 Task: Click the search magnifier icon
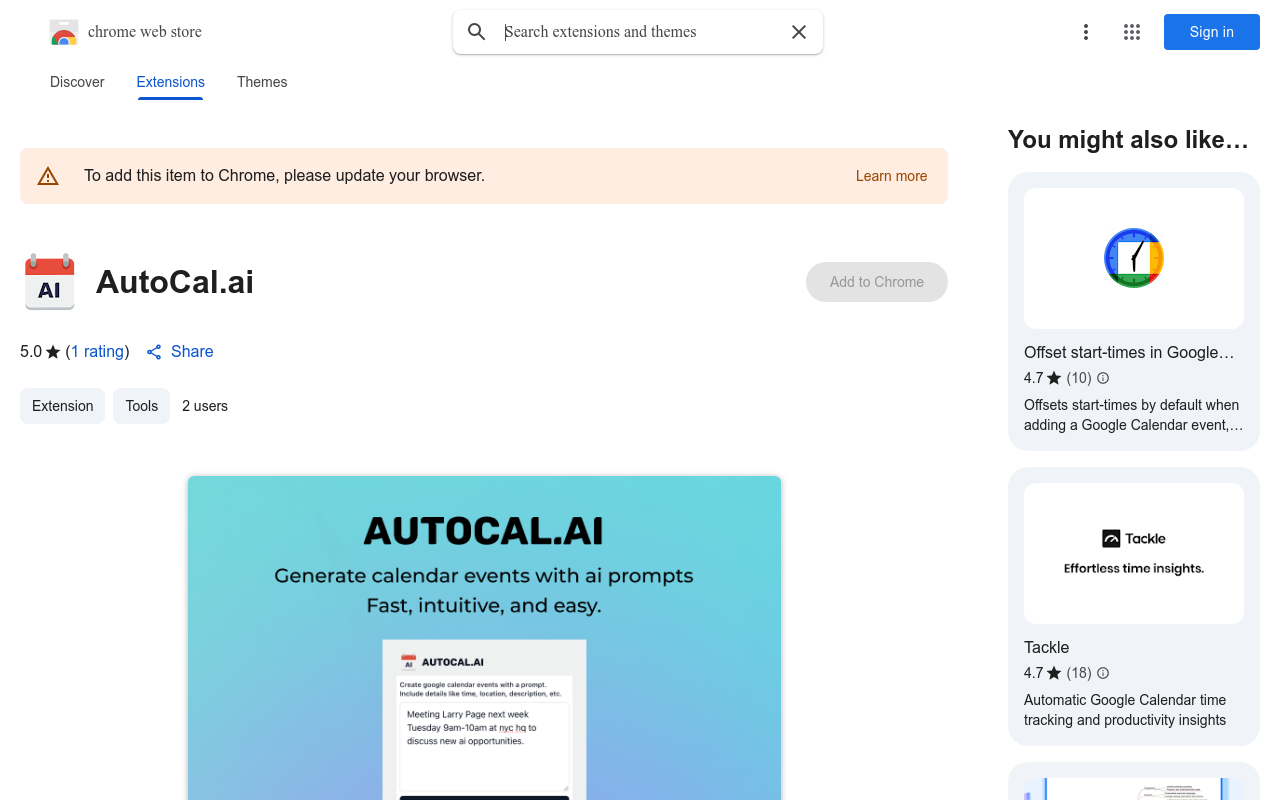477,32
